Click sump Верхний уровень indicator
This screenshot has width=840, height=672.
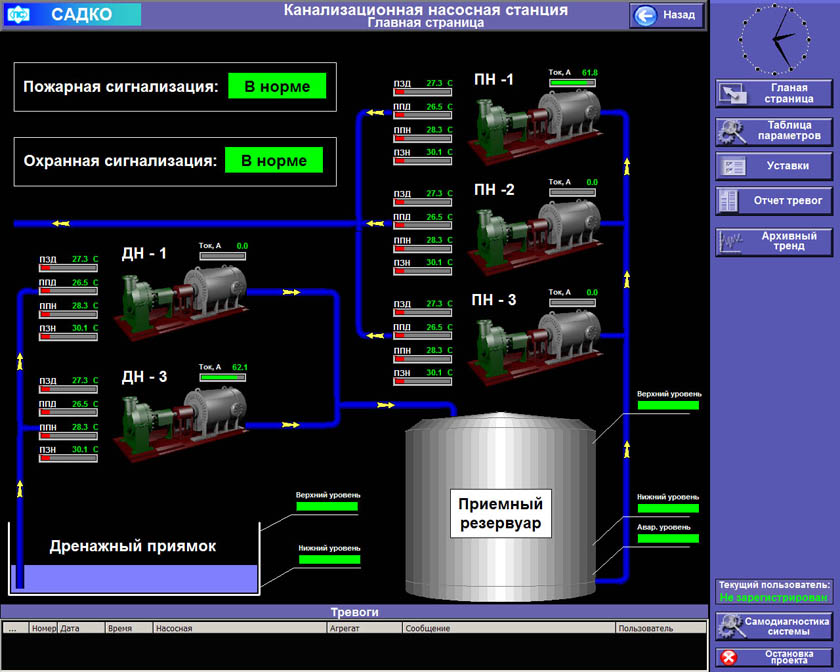pos(327,506)
